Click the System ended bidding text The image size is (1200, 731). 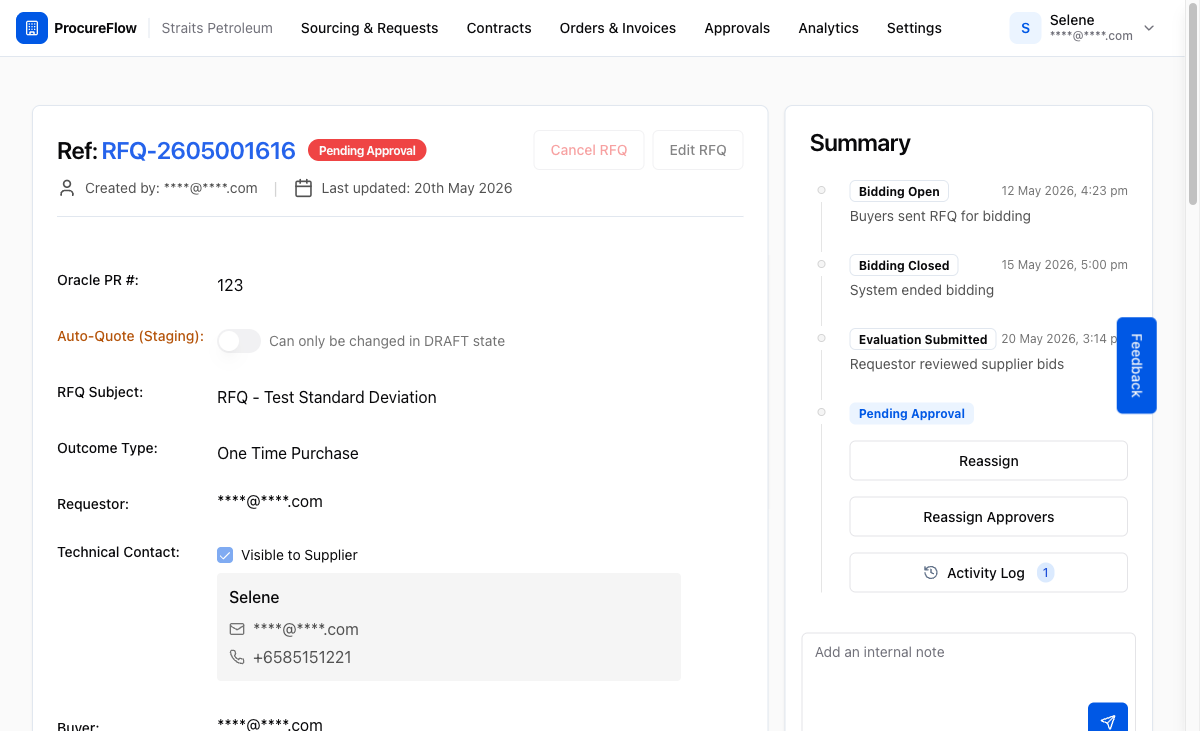pos(922,290)
